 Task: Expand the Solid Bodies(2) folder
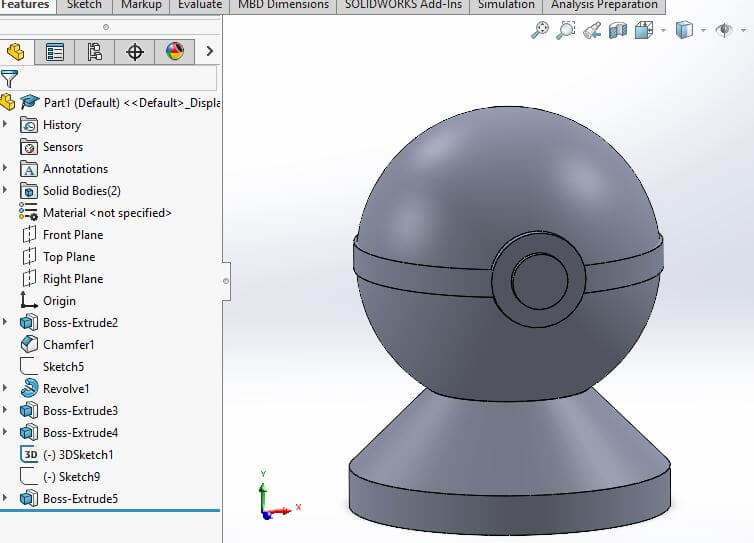(5, 190)
